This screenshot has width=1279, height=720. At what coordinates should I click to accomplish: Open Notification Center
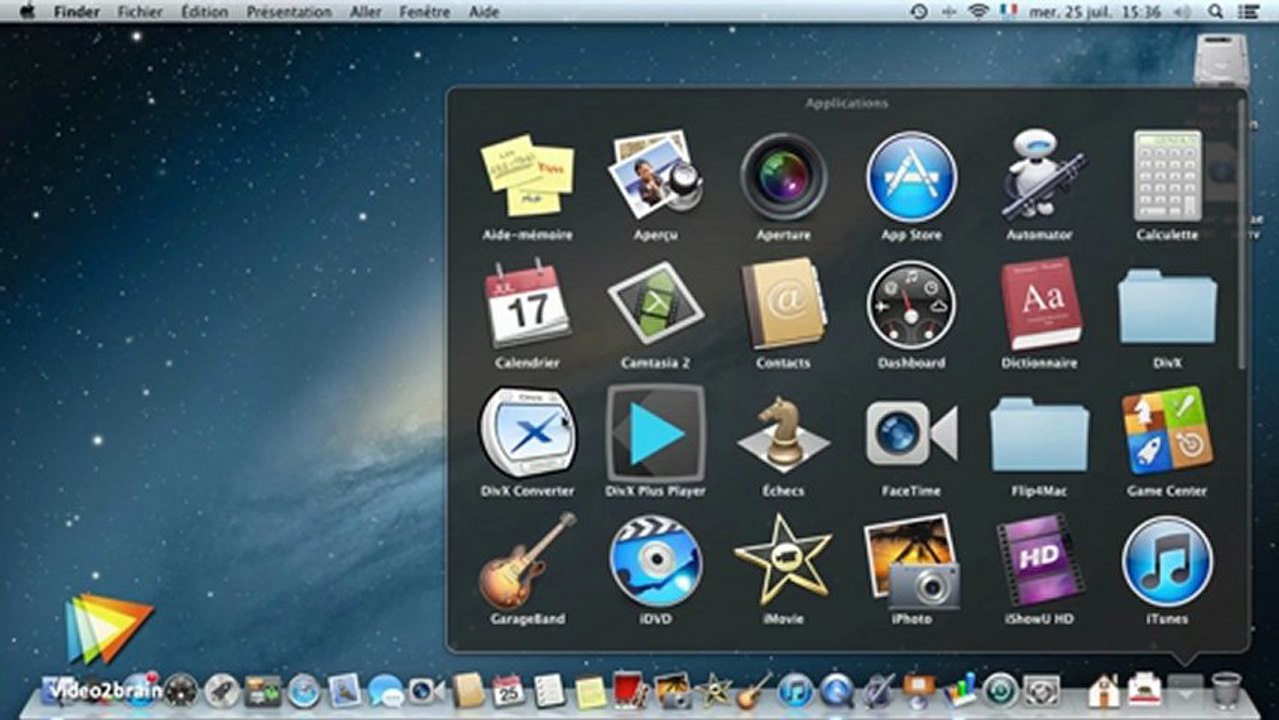[x=1250, y=11]
